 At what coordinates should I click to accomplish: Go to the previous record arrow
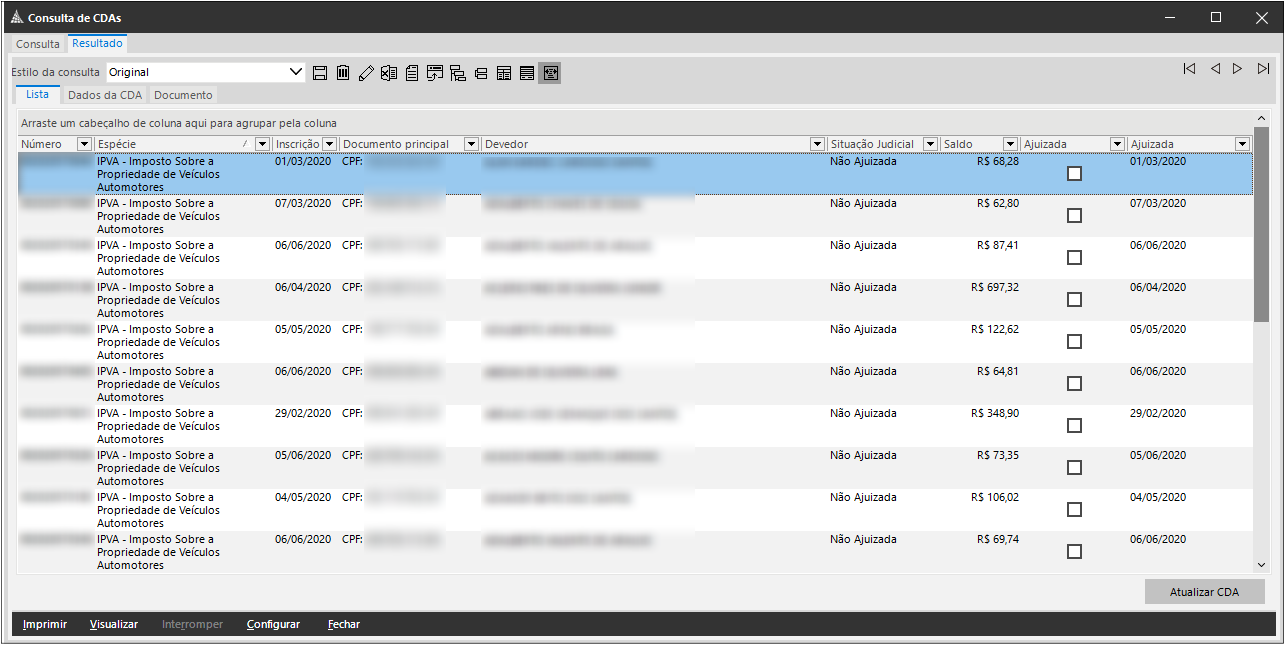tap(1215, 69)
